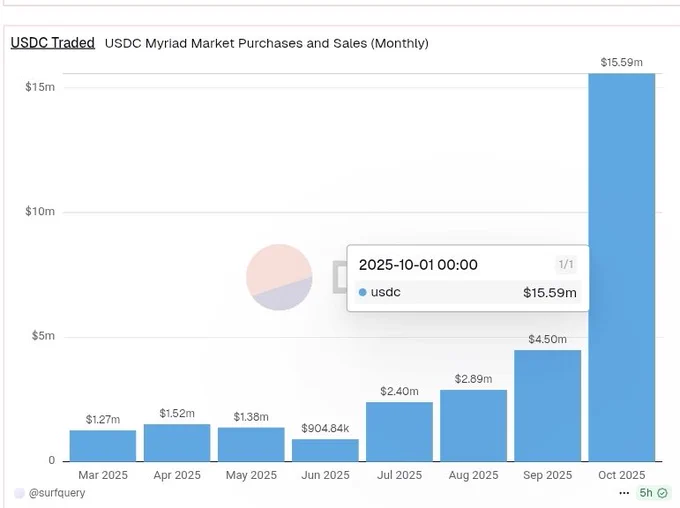
Task: Open the three-dot chart options menu
Action: click(x=624, y=493)
